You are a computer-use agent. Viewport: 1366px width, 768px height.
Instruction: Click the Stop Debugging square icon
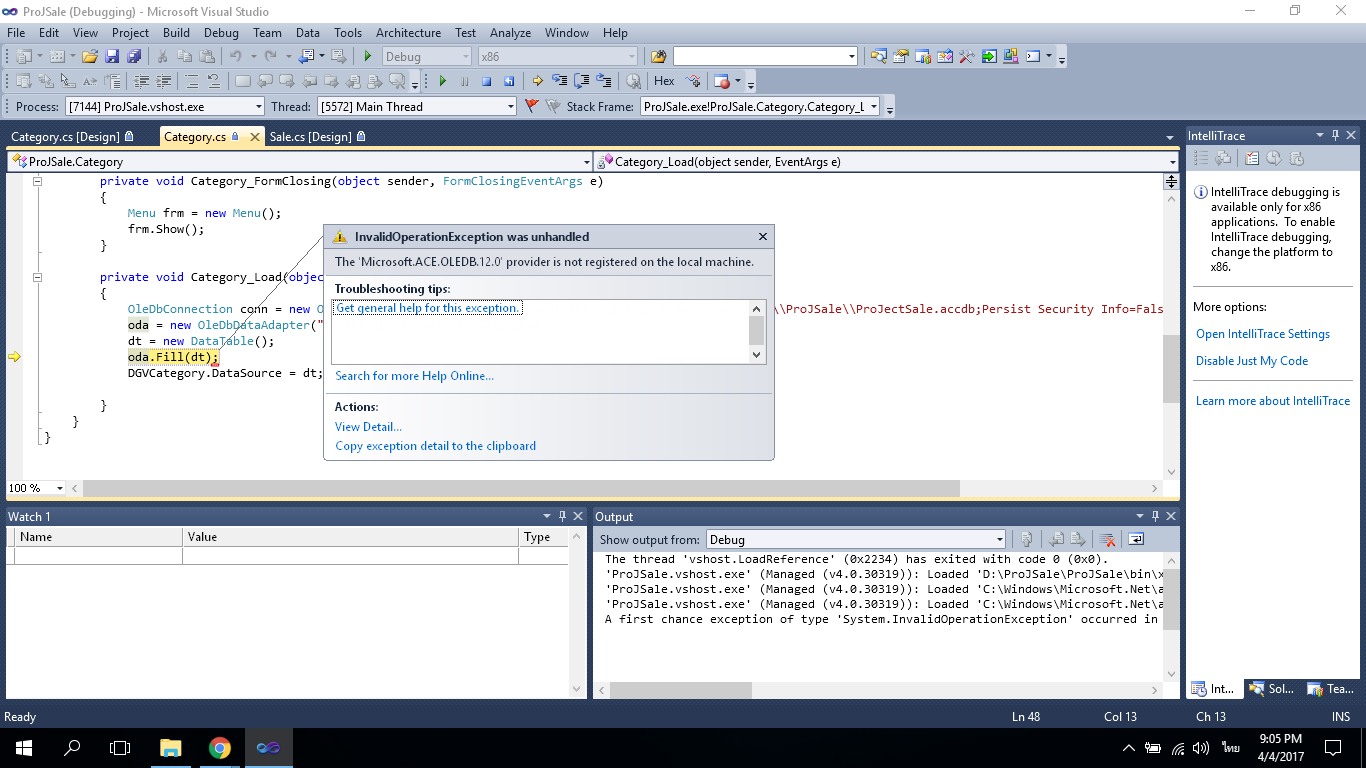coord(486,81)
